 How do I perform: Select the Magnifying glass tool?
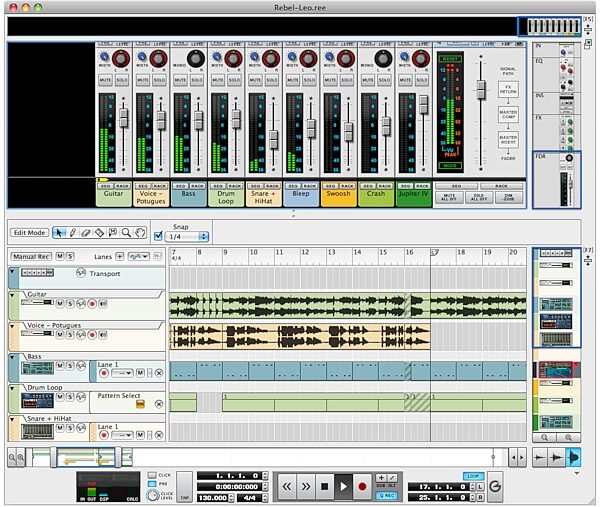[126, 233]
